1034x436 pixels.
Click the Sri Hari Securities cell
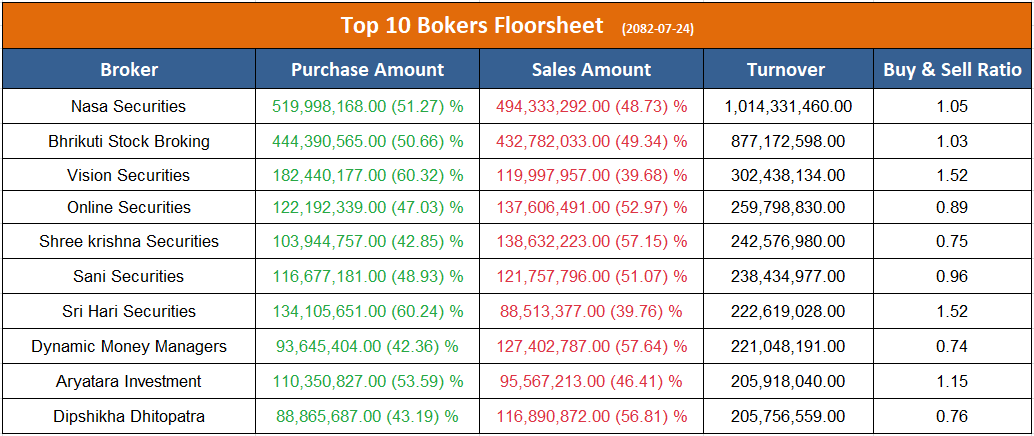(129, 311)
